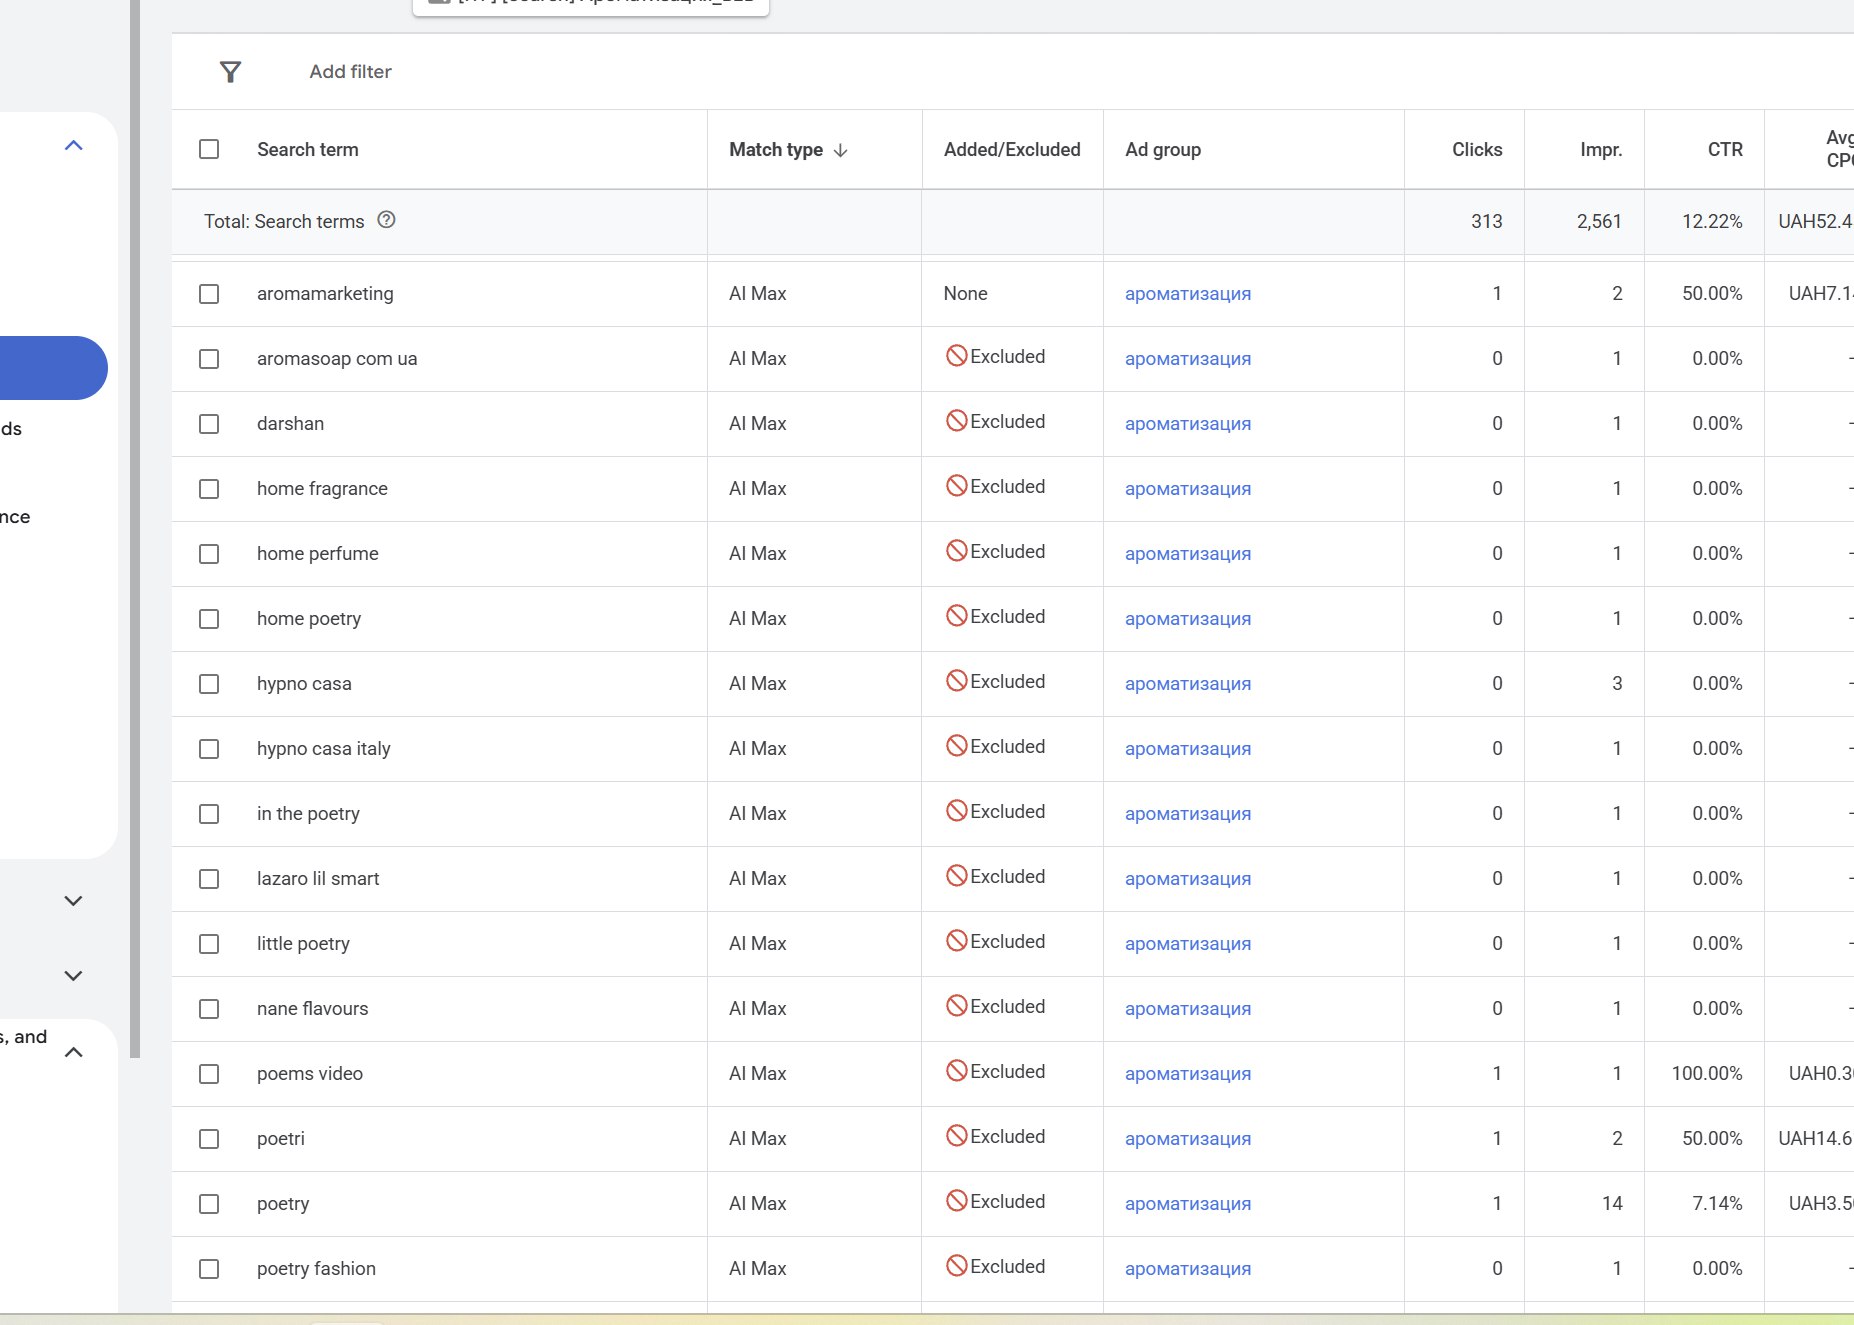Click Add filter field
This screenshot has width=1854, height=1325.
(350, 72)
